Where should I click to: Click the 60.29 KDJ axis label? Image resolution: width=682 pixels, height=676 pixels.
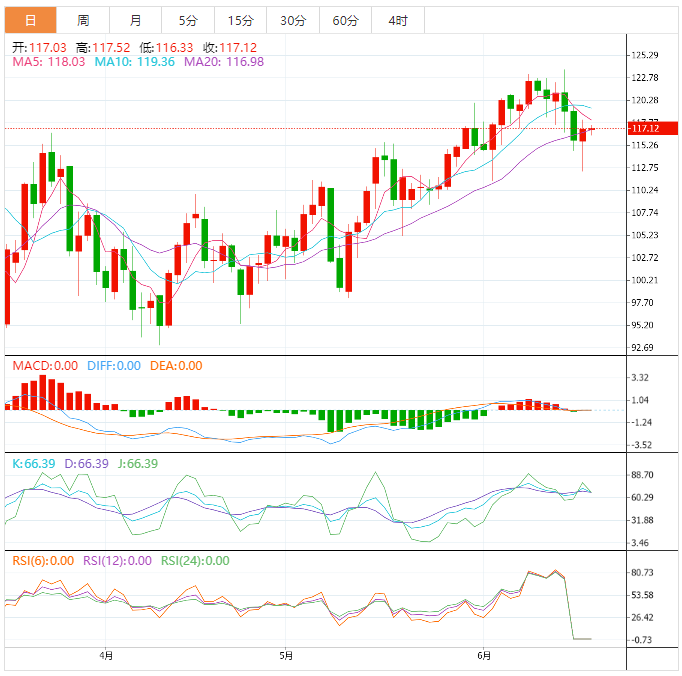click(x=642, y=498)
